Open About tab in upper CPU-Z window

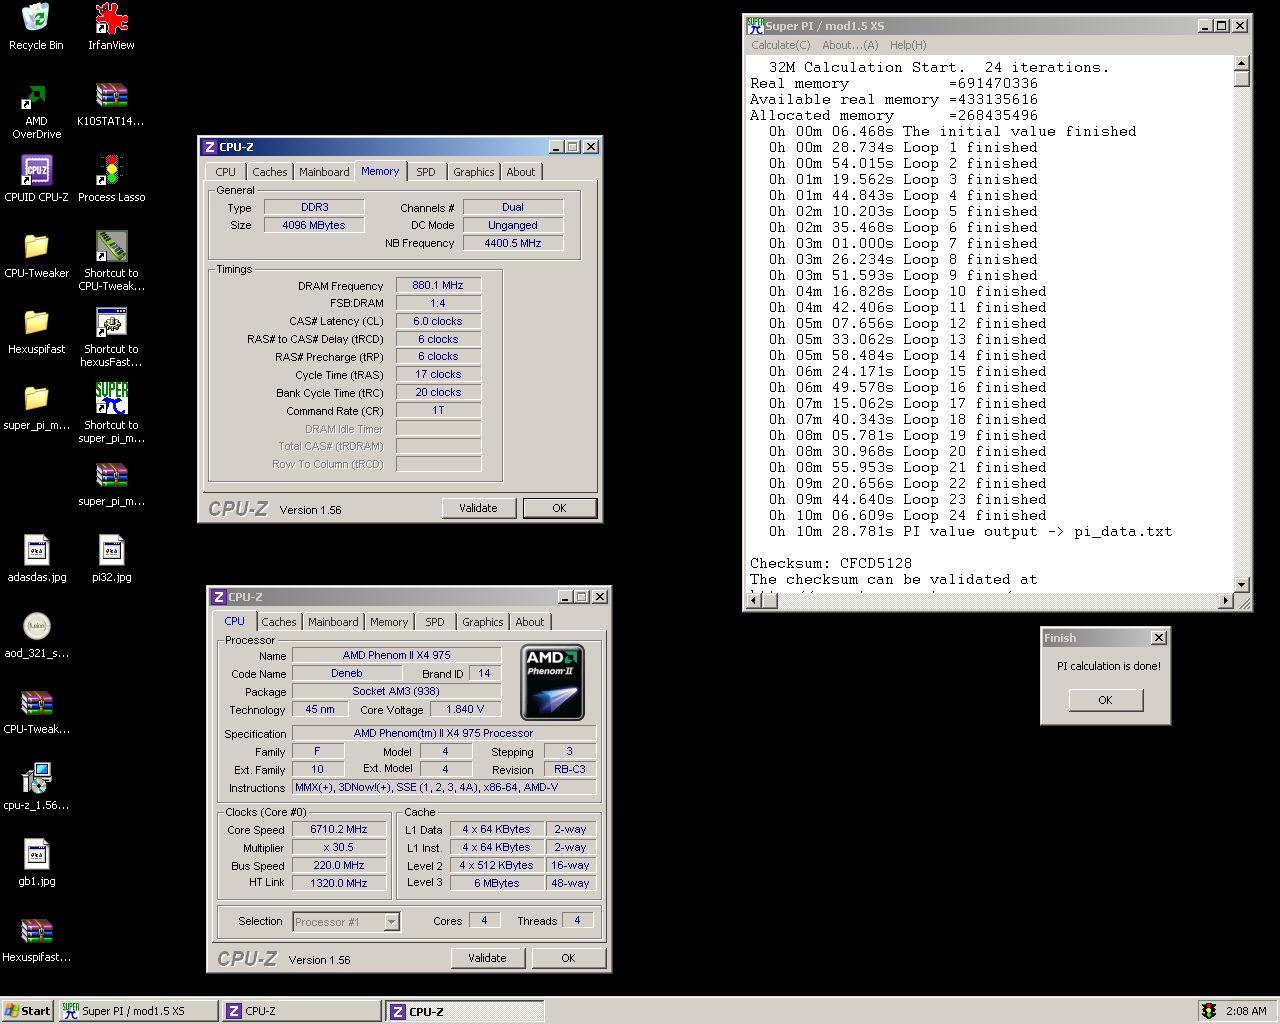click(520, 172)
